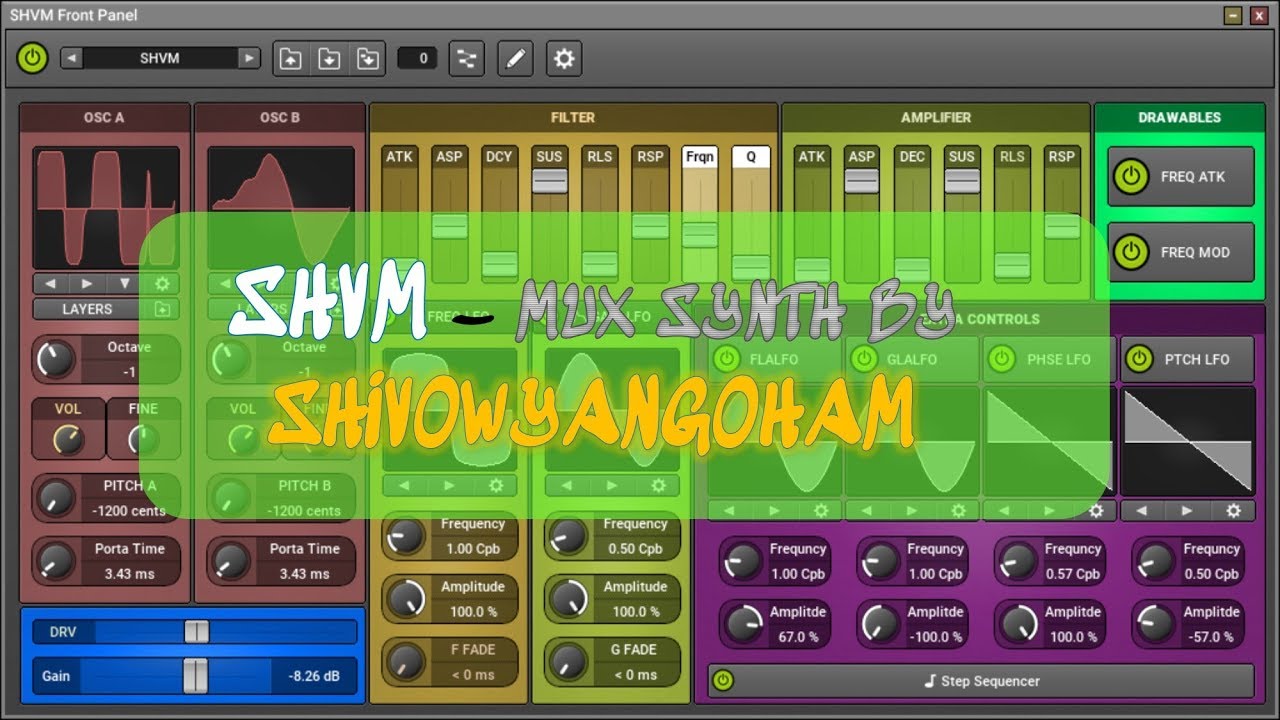The height and width of the screenshot is (720, 1280).
Task: Open second filter LFO settings gear
Action: pos(658,486)
